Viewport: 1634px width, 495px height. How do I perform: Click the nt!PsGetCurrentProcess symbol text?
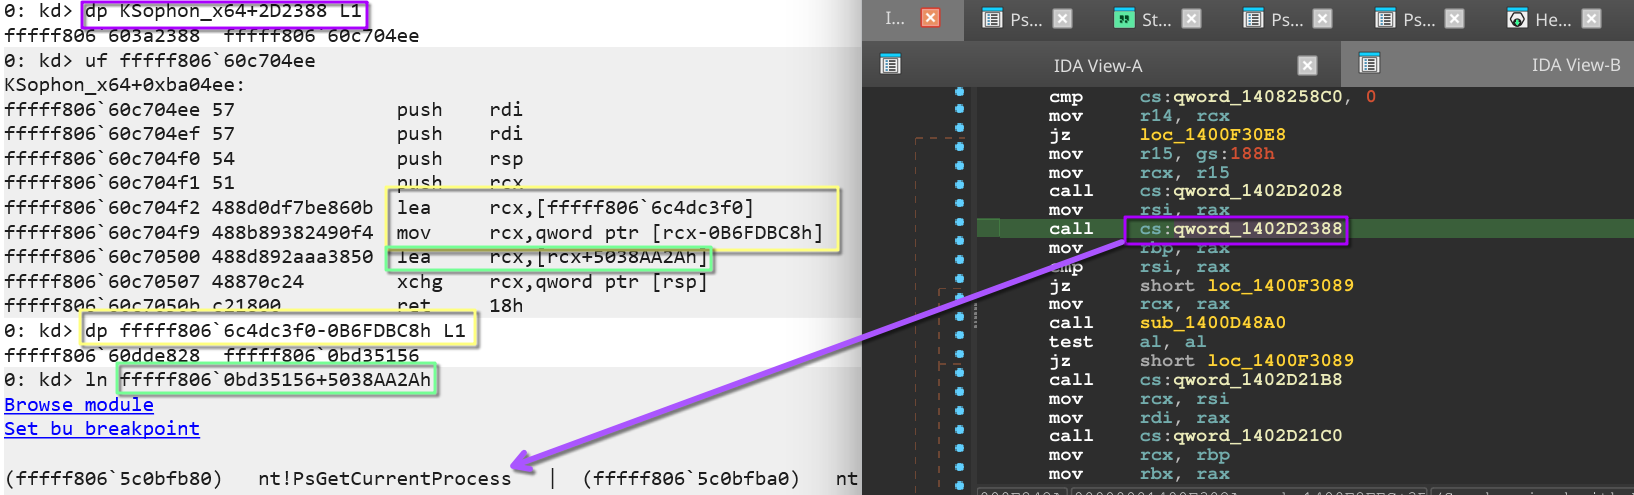384,479
